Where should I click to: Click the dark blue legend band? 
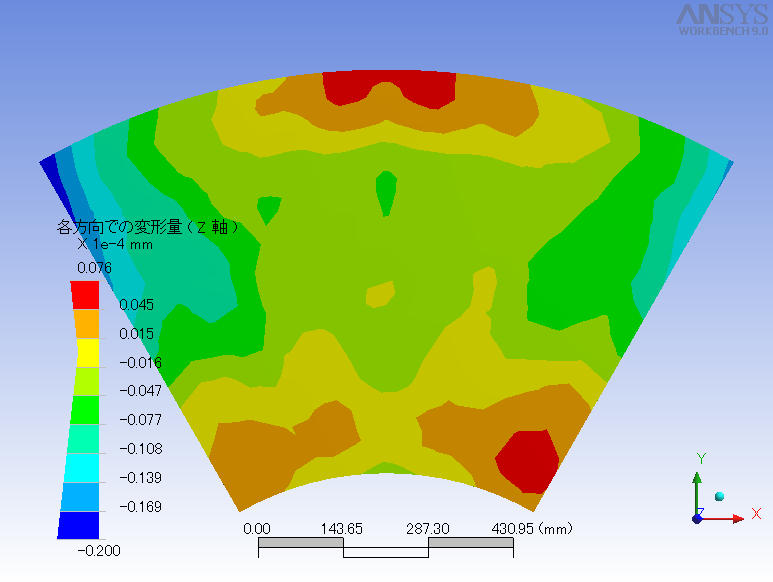(x=78, y=525)
